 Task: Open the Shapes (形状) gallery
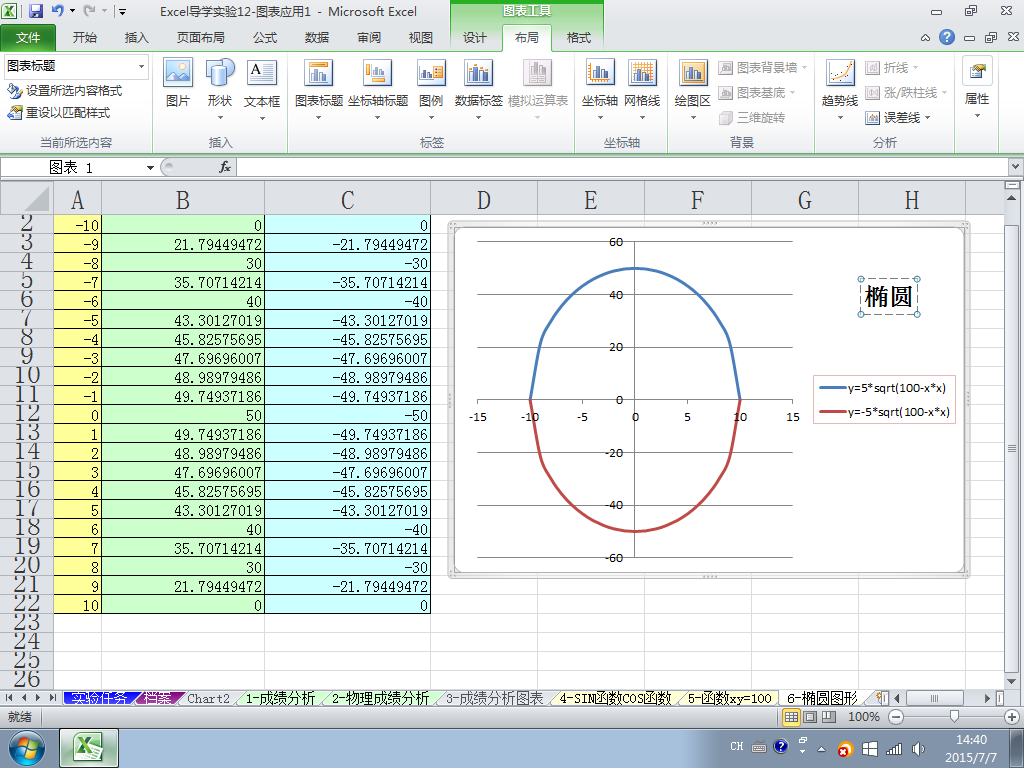point(219,82)
